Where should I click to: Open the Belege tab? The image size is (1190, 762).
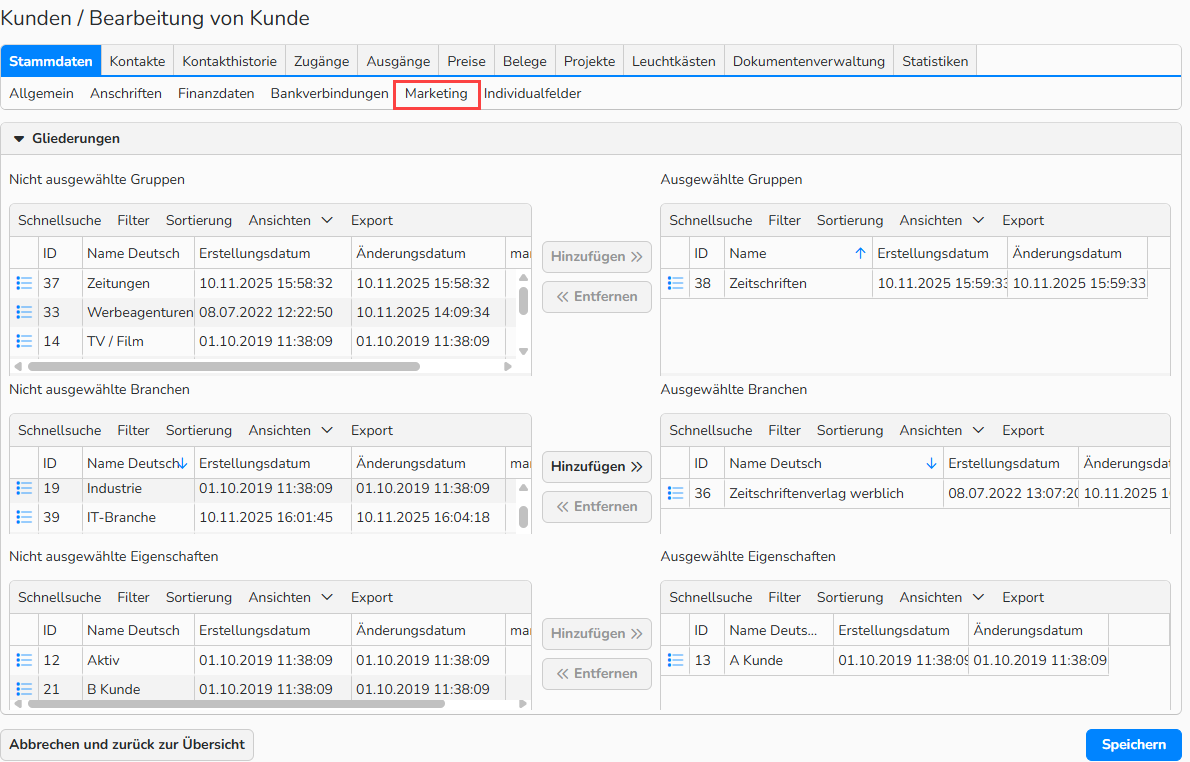pyautogui.click(x=524, y=61)
